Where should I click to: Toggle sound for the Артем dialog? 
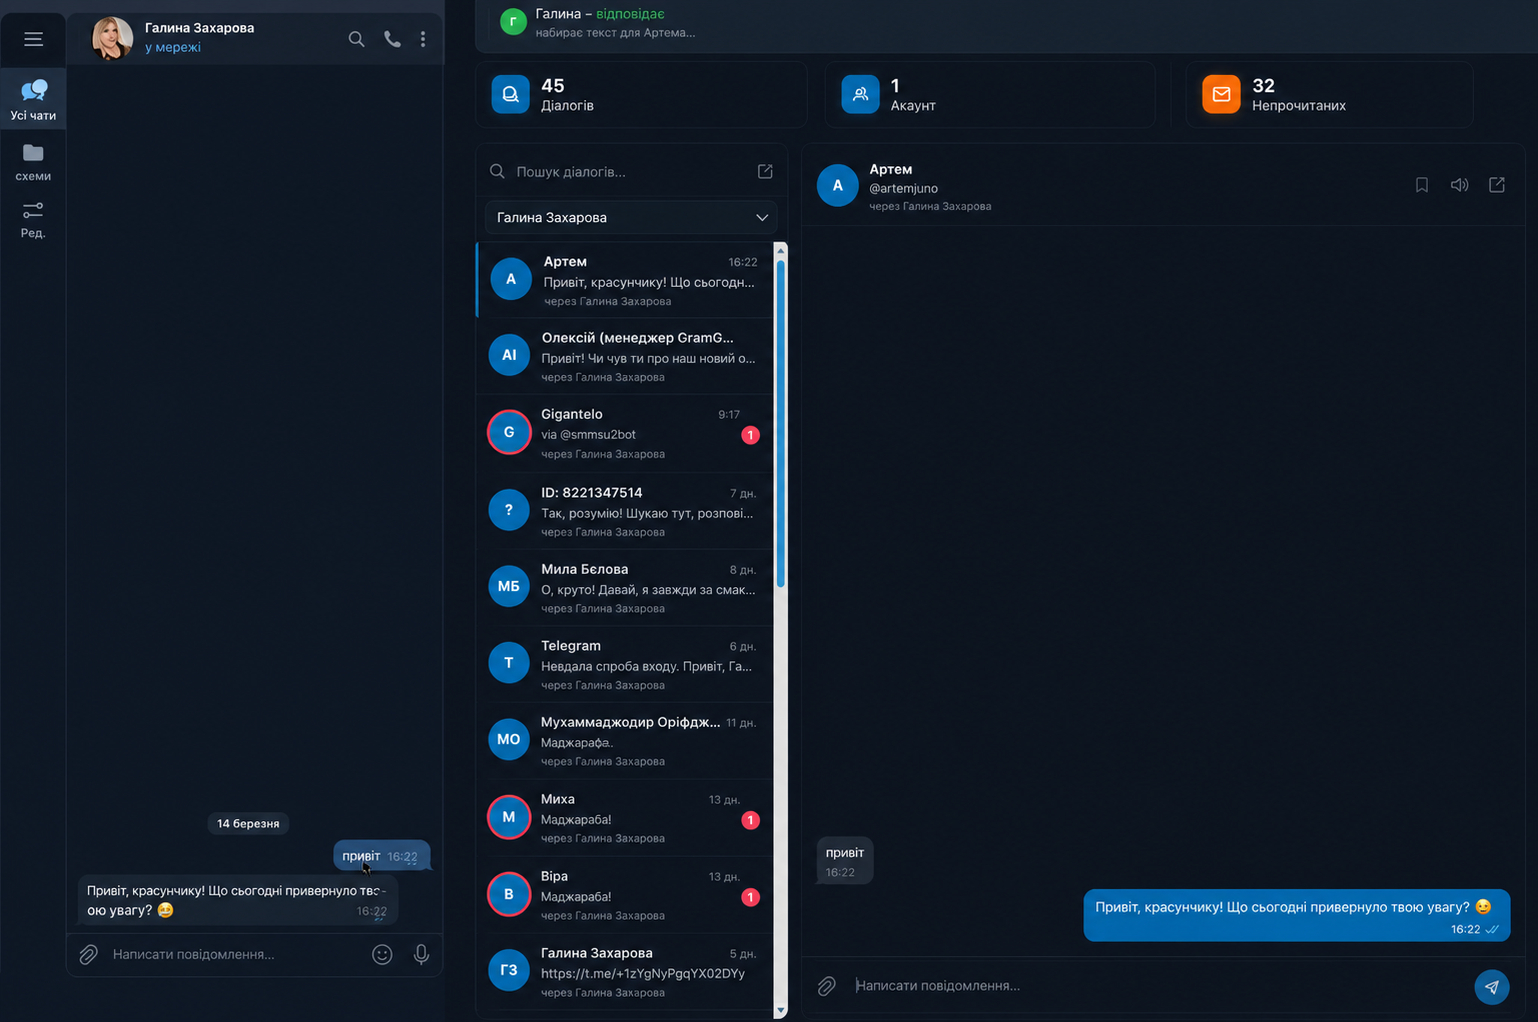[x=1459, y=185]
